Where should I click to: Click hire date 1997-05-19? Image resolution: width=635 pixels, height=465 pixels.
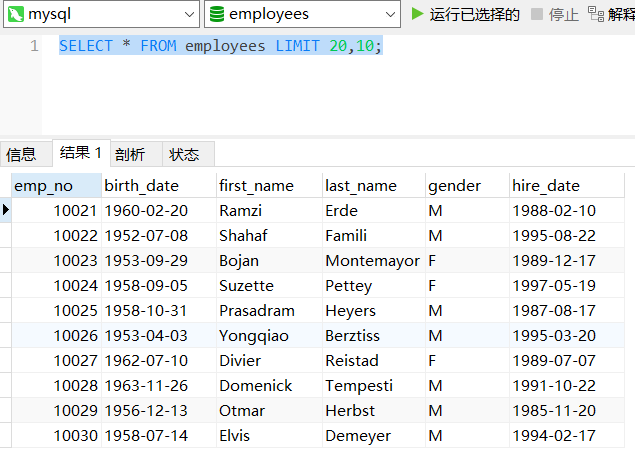554,286
